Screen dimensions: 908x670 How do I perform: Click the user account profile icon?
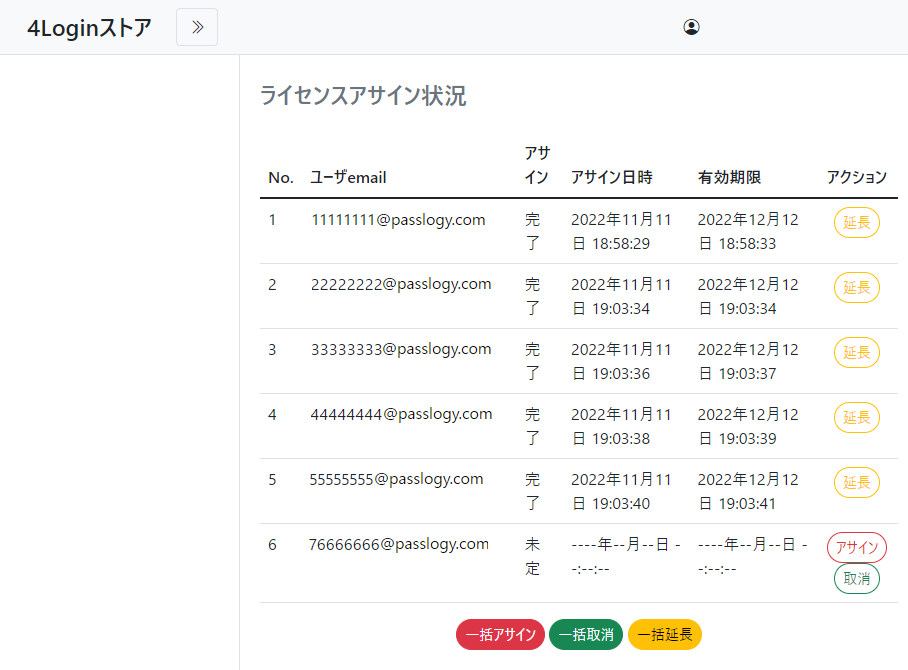click(x=691, y=27)
